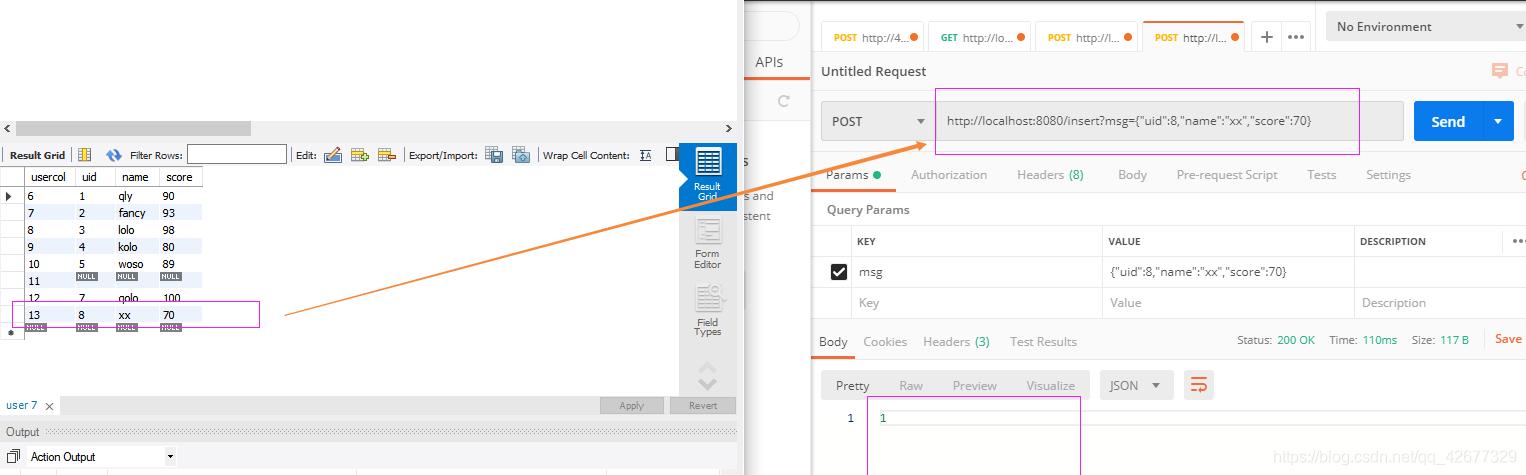
Task: Open the No Environment dropdown
Action: 1426,26
